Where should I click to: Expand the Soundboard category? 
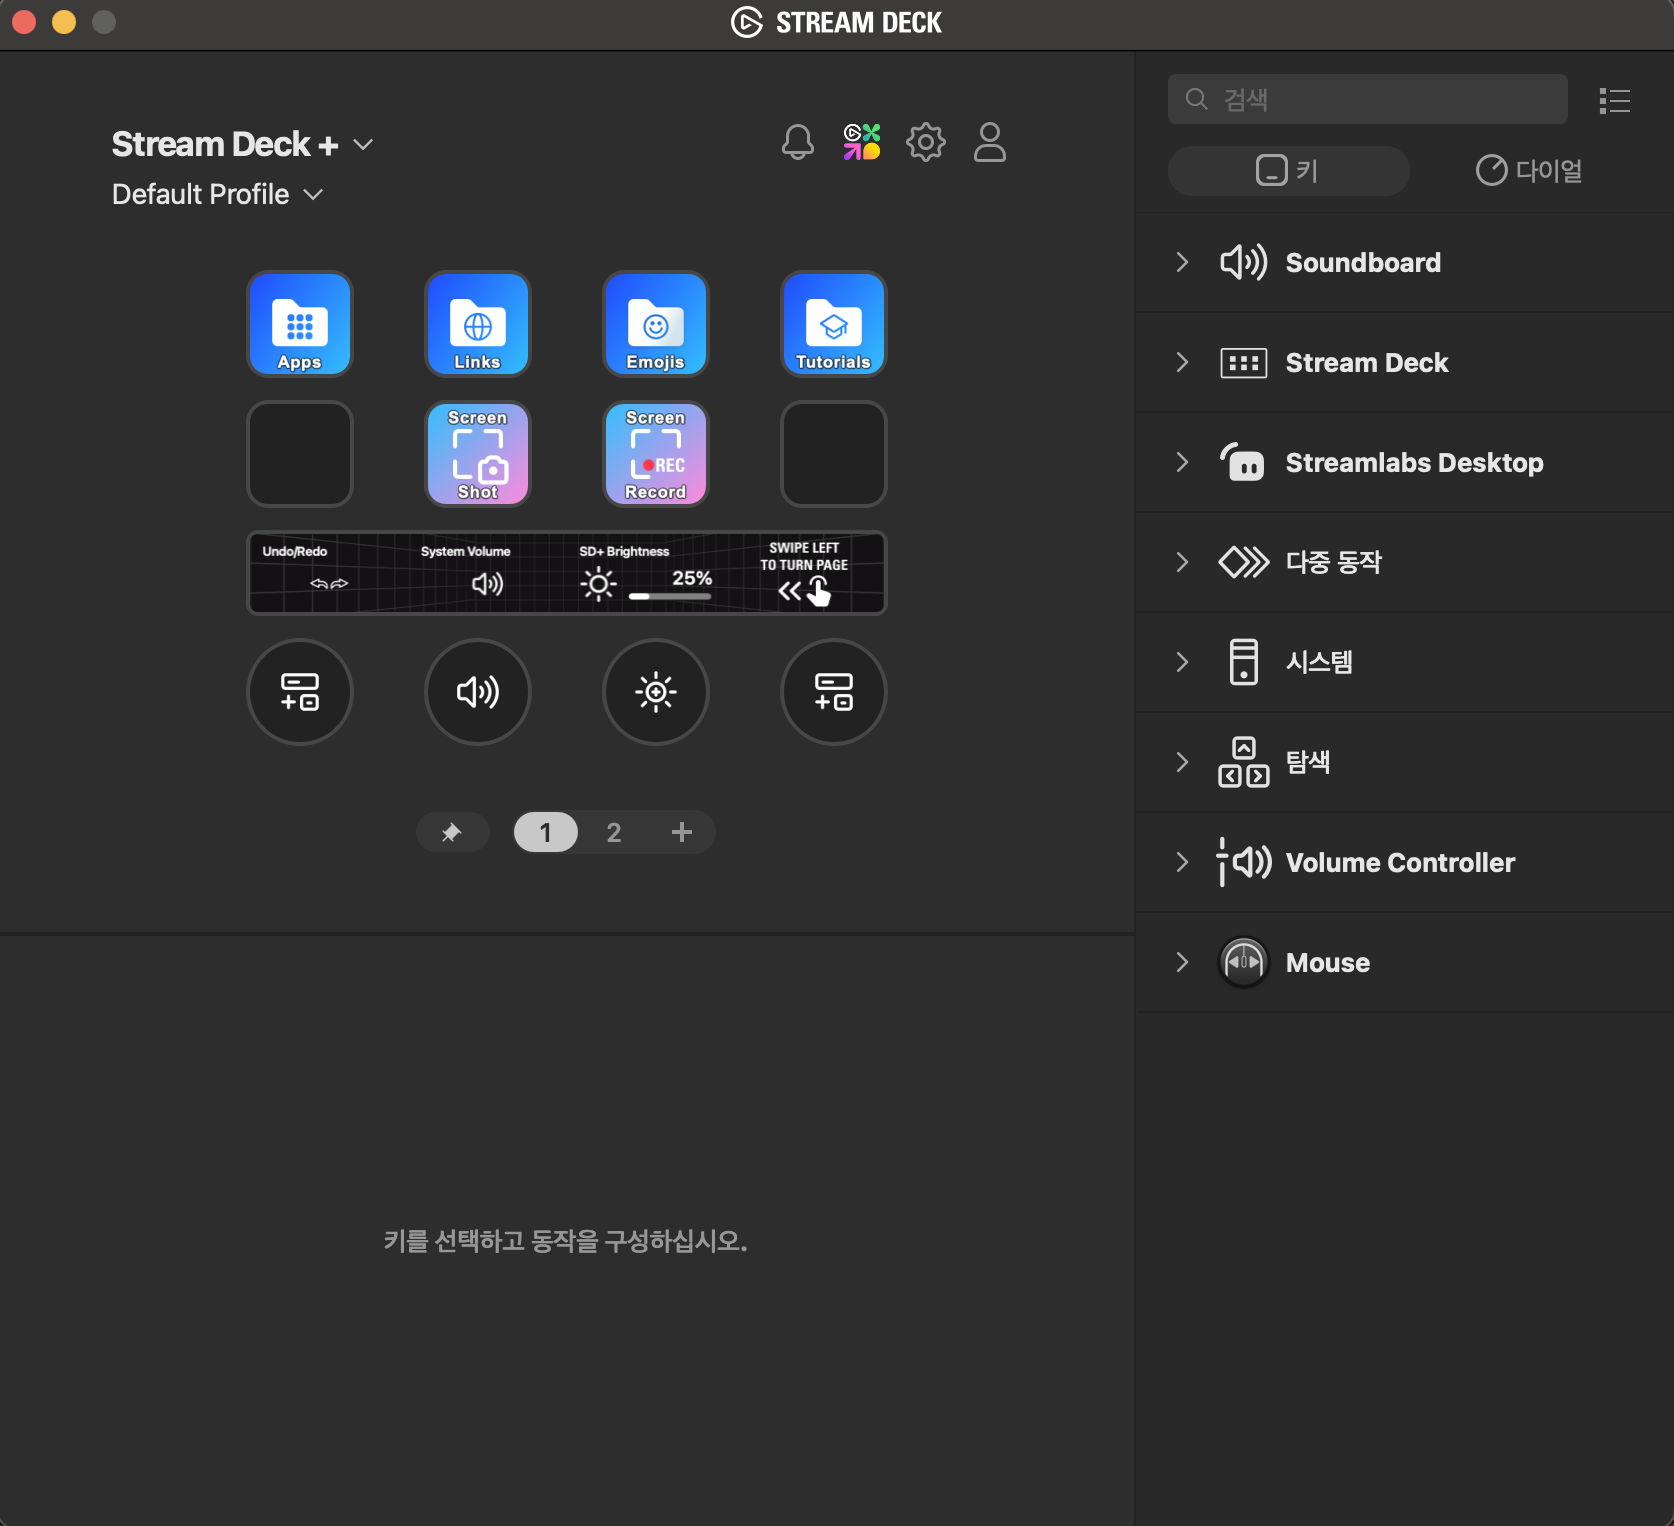click(1182, 262)
